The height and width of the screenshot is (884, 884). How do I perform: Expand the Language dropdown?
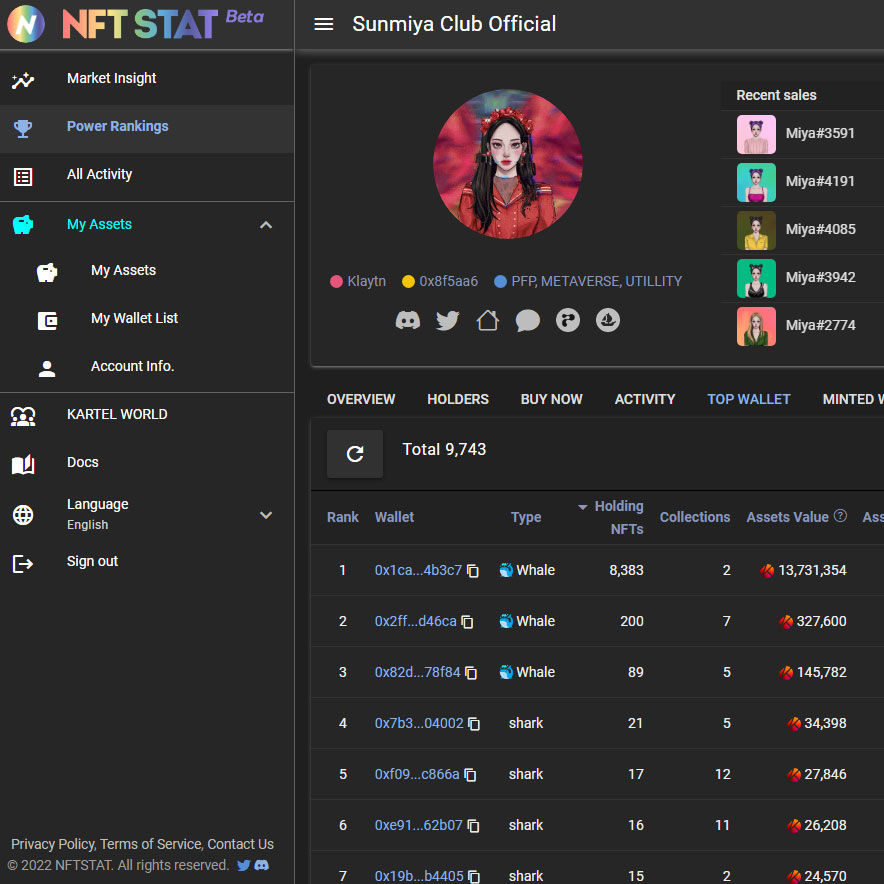pyautogui.click(x=266, y=515)
